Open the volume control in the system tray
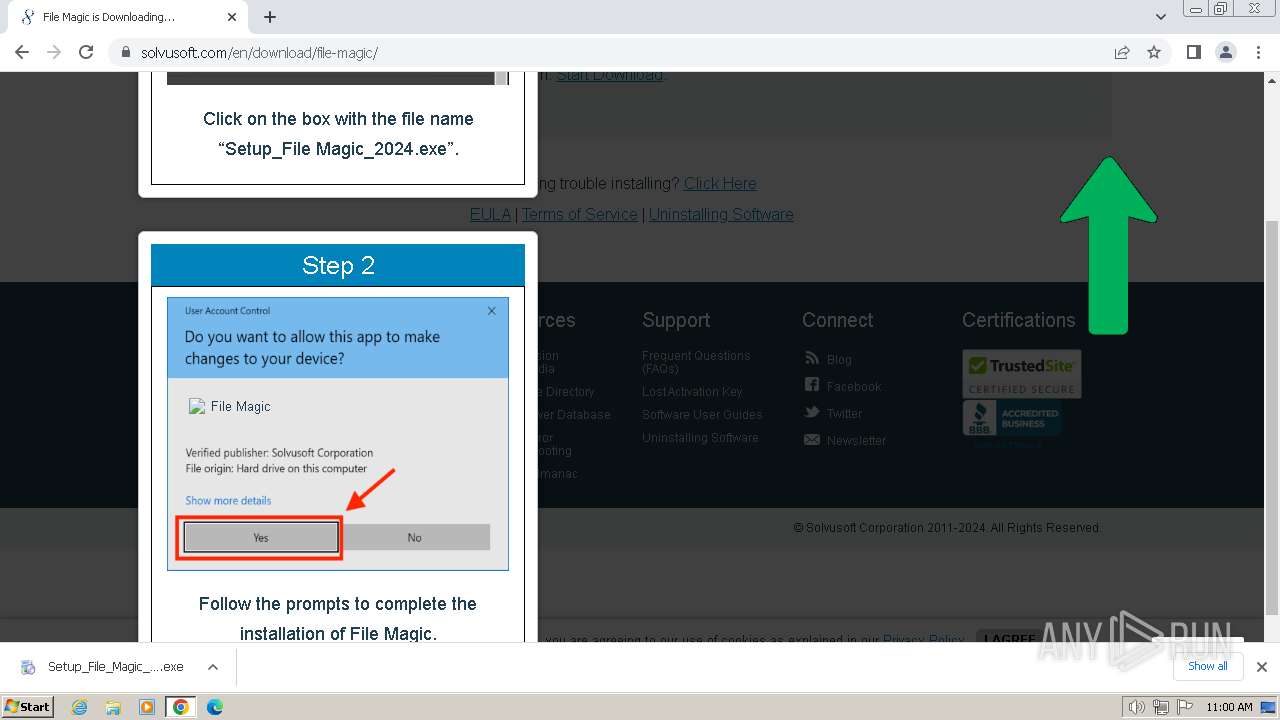 tap(1136, 707)
